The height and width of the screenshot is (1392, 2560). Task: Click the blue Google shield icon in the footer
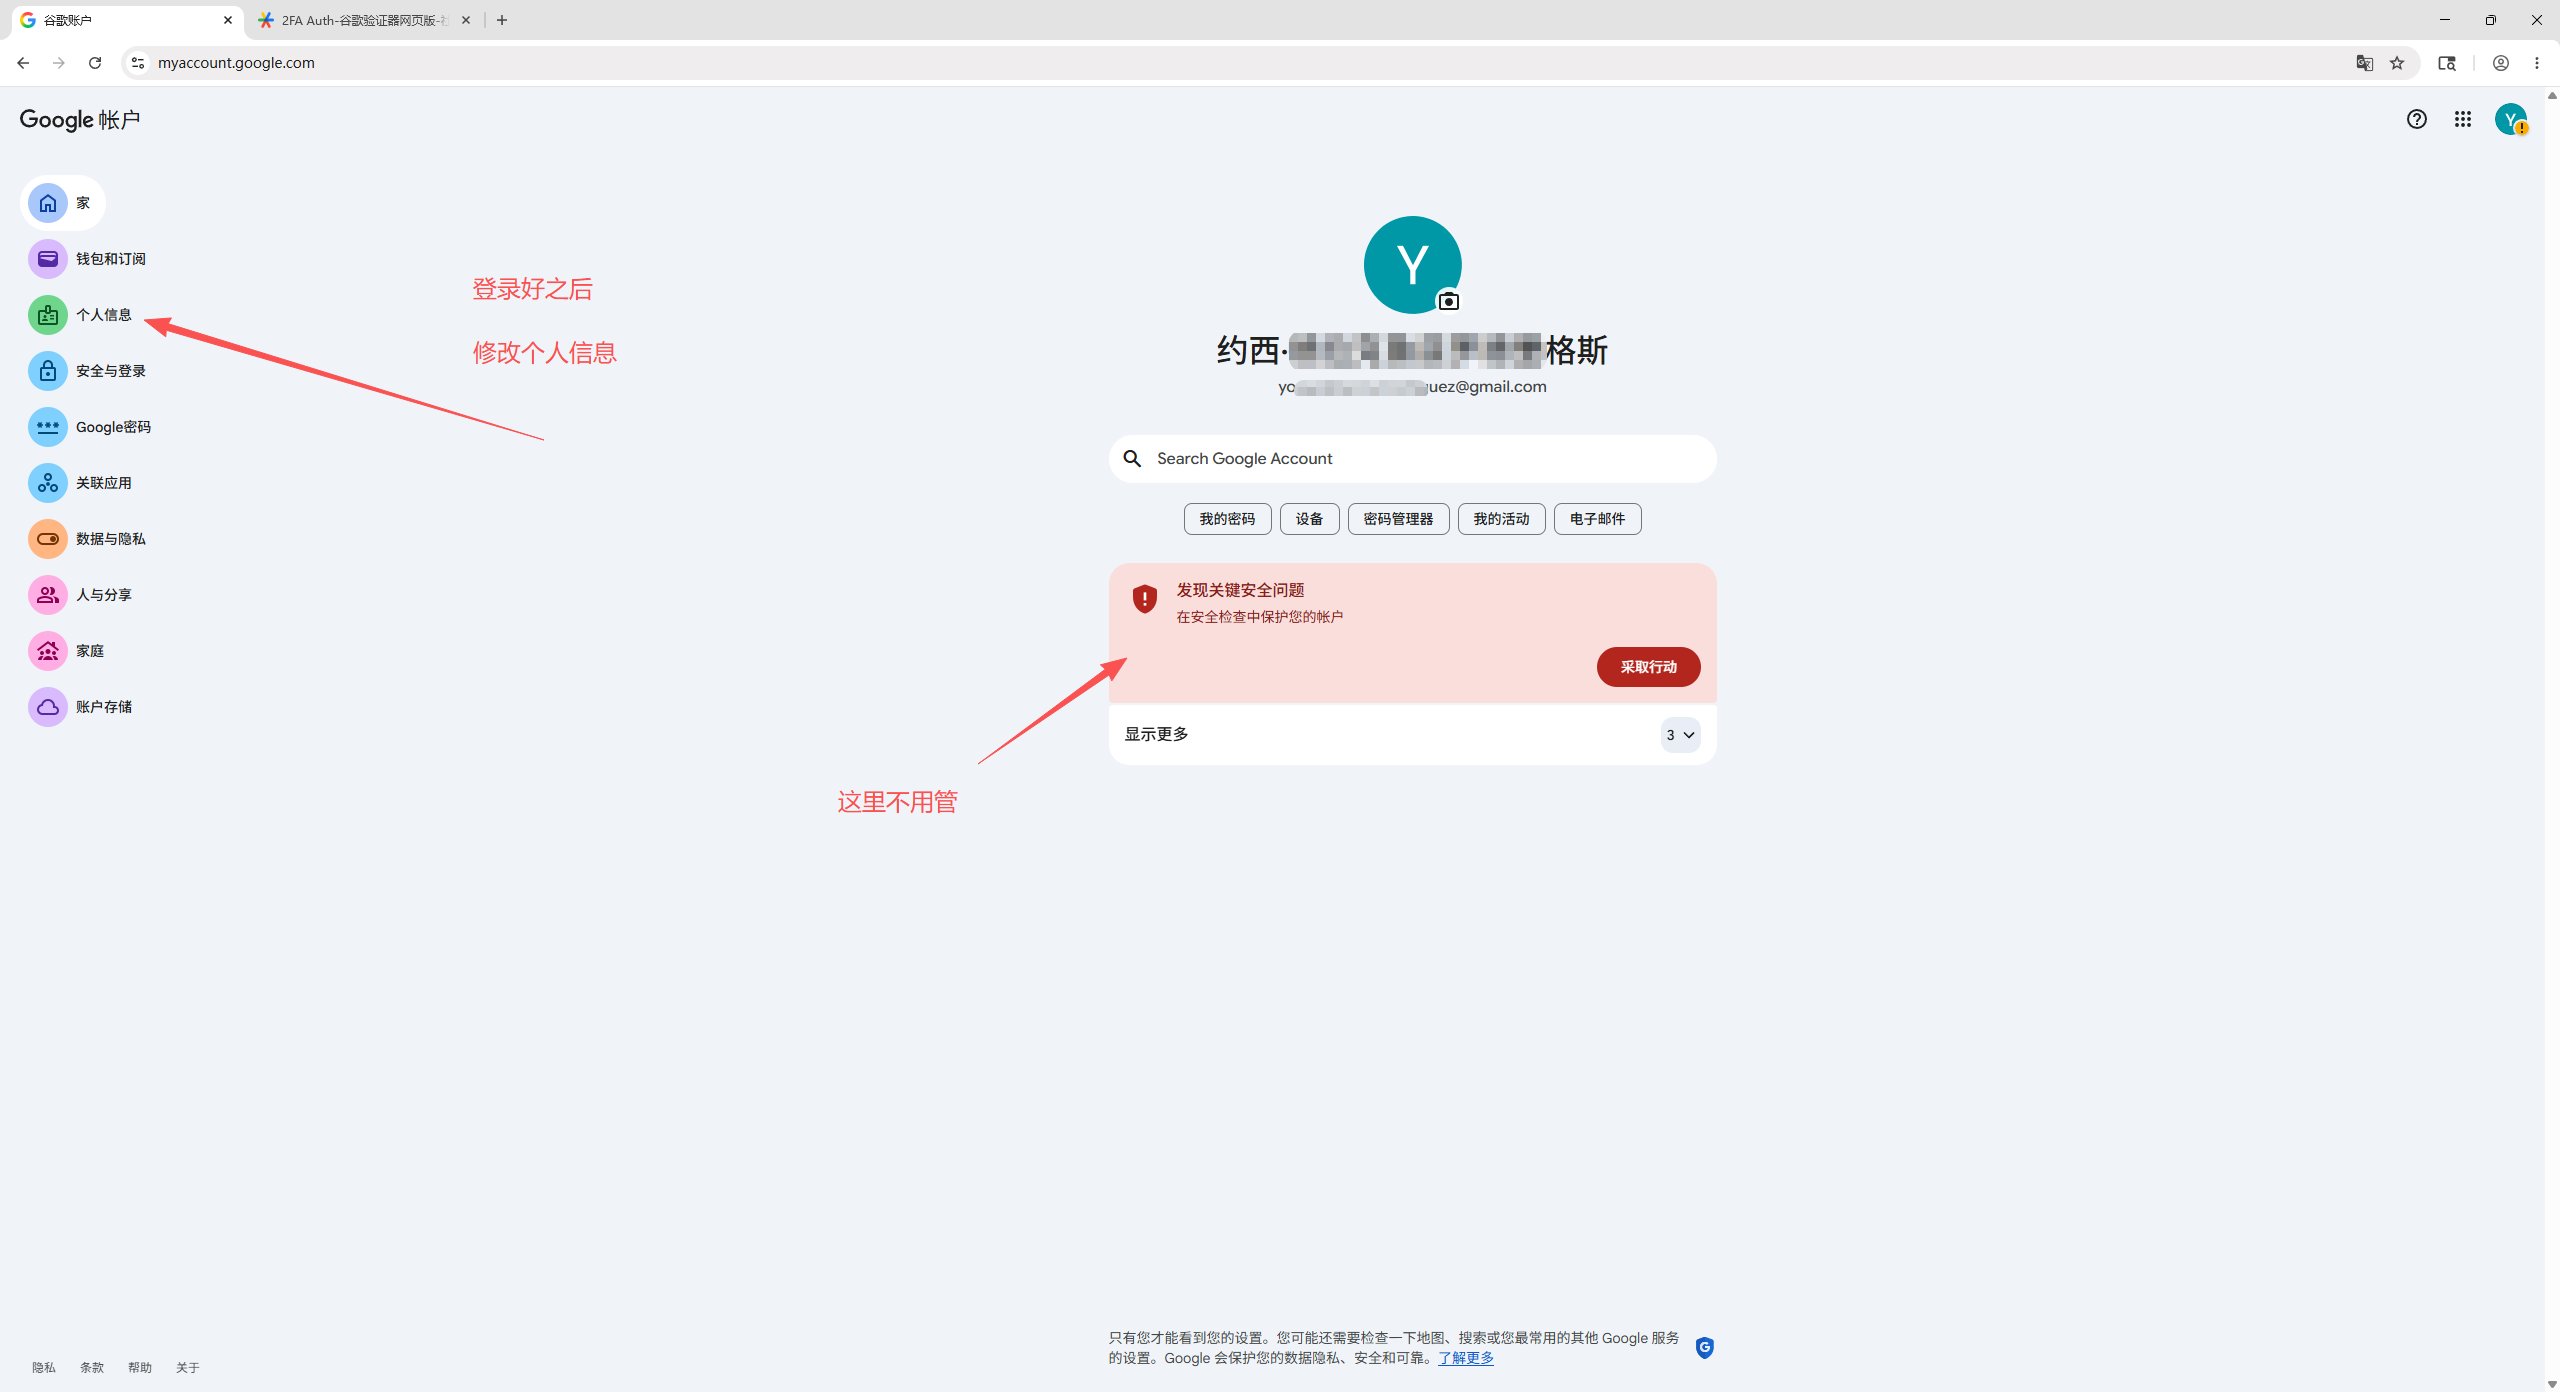tap(1704, 1348)
